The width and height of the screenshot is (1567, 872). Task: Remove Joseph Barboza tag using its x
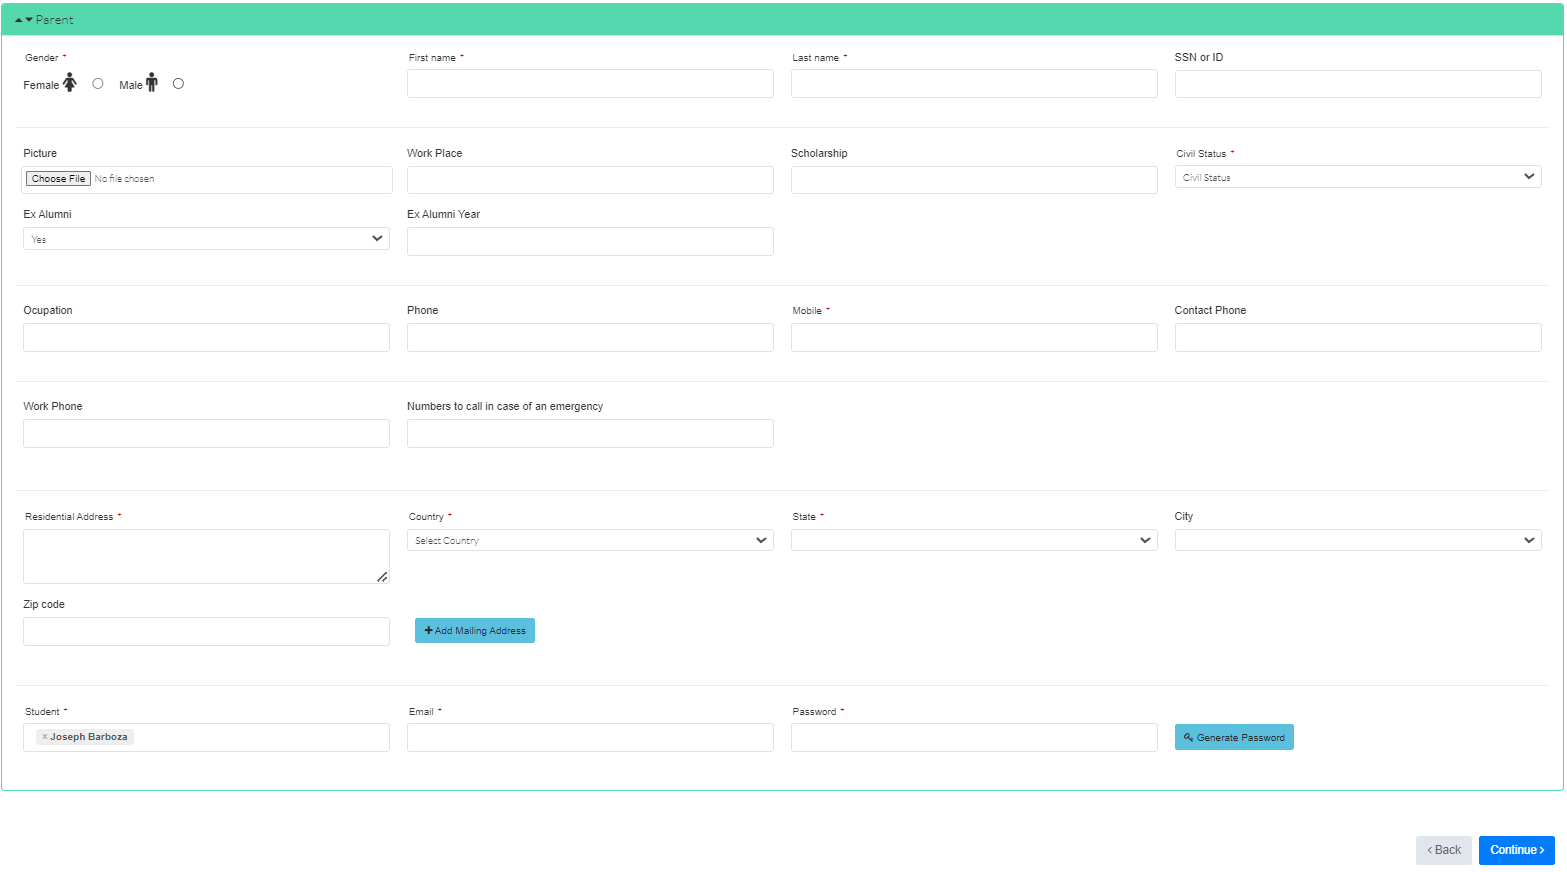[45, 737]
